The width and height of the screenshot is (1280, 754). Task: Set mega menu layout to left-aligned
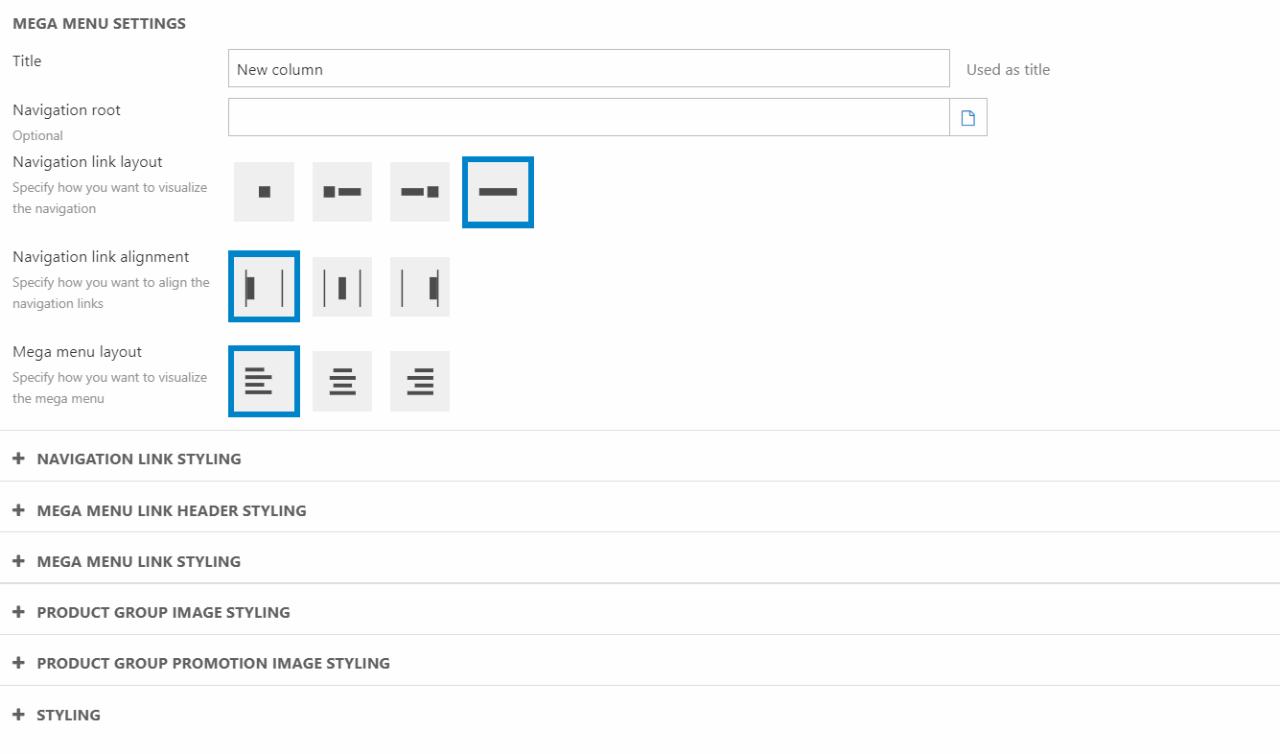pyautogui.click(x=264, y=381)
